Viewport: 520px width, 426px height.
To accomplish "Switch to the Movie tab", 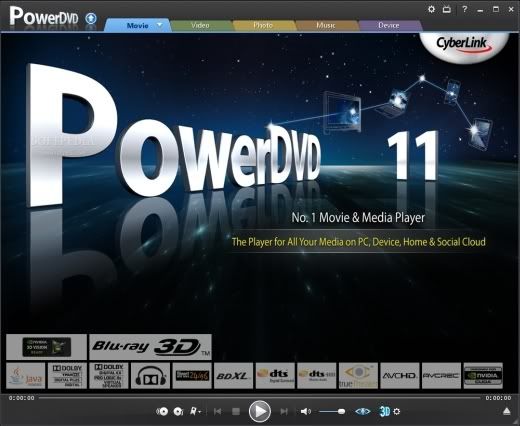I will 137,26.
